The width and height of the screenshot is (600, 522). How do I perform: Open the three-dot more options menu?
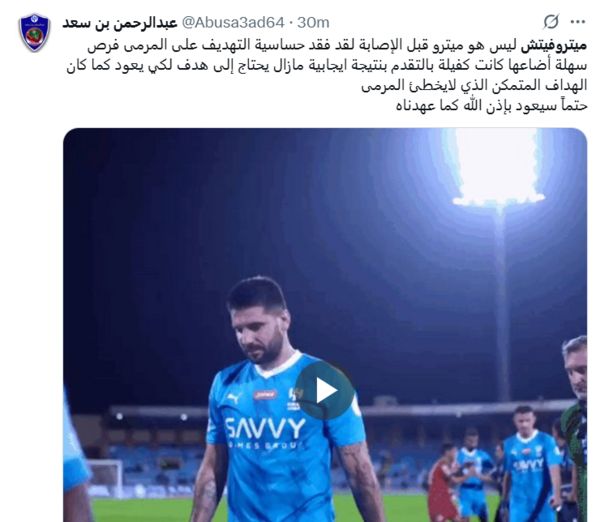578,22
